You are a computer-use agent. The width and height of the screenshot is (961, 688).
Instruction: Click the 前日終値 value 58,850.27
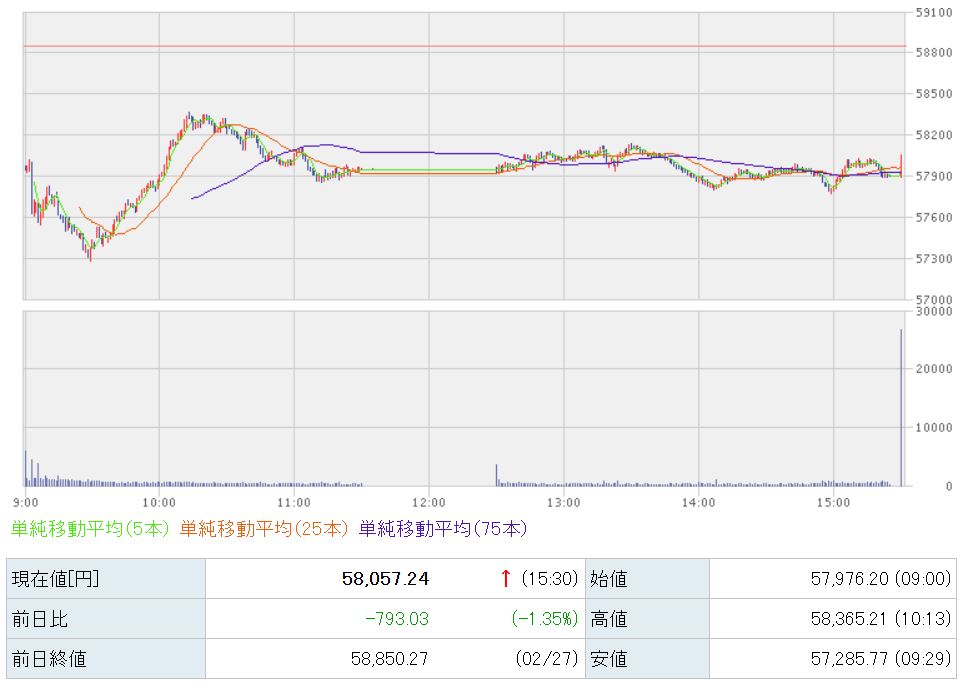[x=389, y=659]
